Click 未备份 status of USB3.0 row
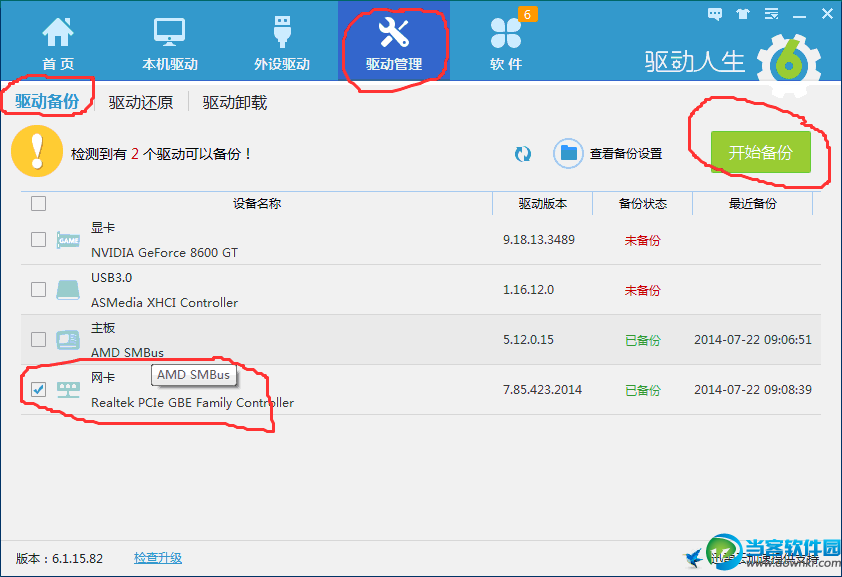 [642, 290]
